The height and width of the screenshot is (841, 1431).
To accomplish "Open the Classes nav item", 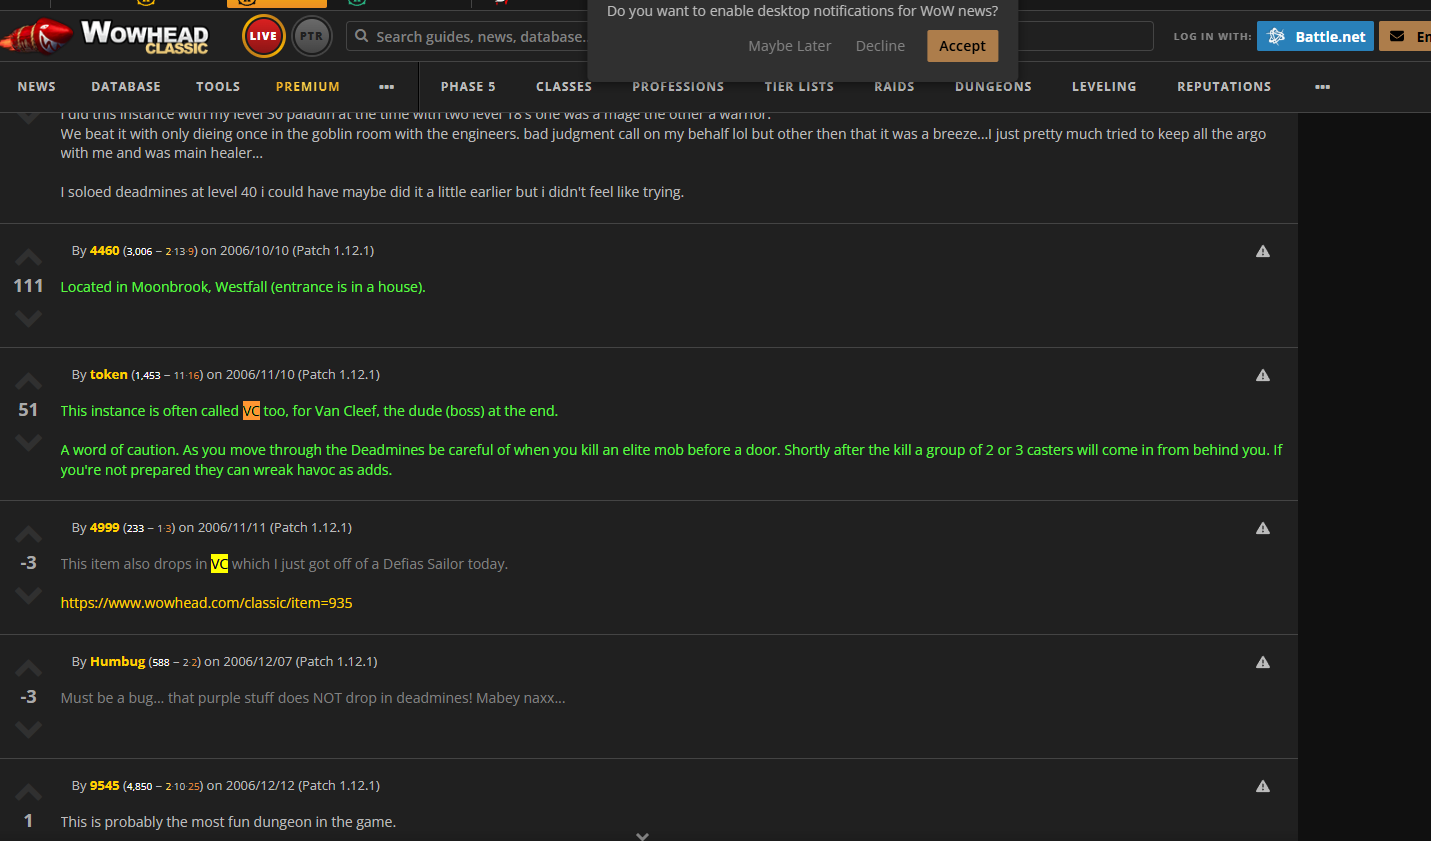I will pos(564,87).
